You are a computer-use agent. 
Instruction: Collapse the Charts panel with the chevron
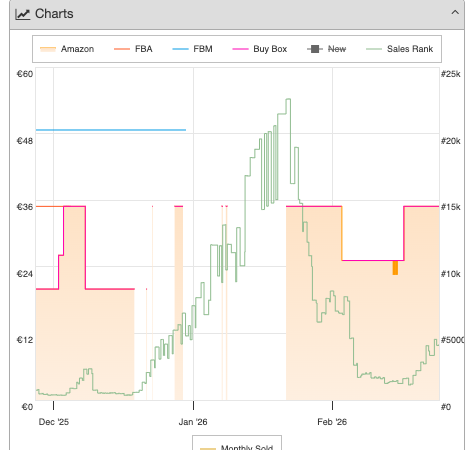click(x=455, y=13)
